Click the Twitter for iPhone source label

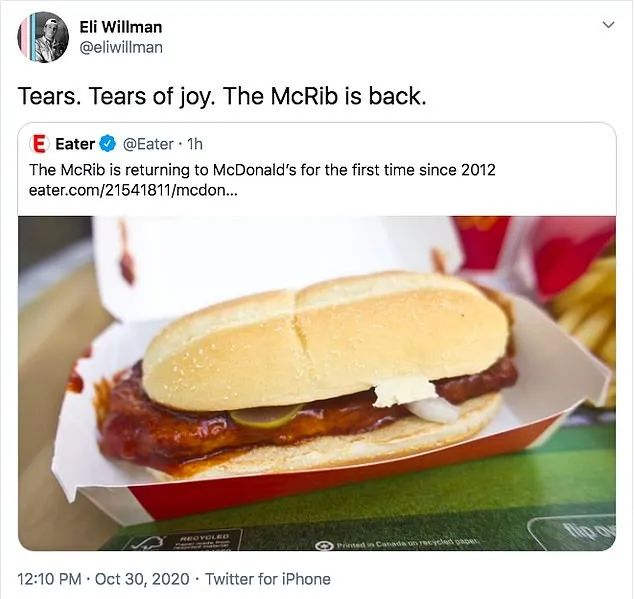[x=268, y=579]
